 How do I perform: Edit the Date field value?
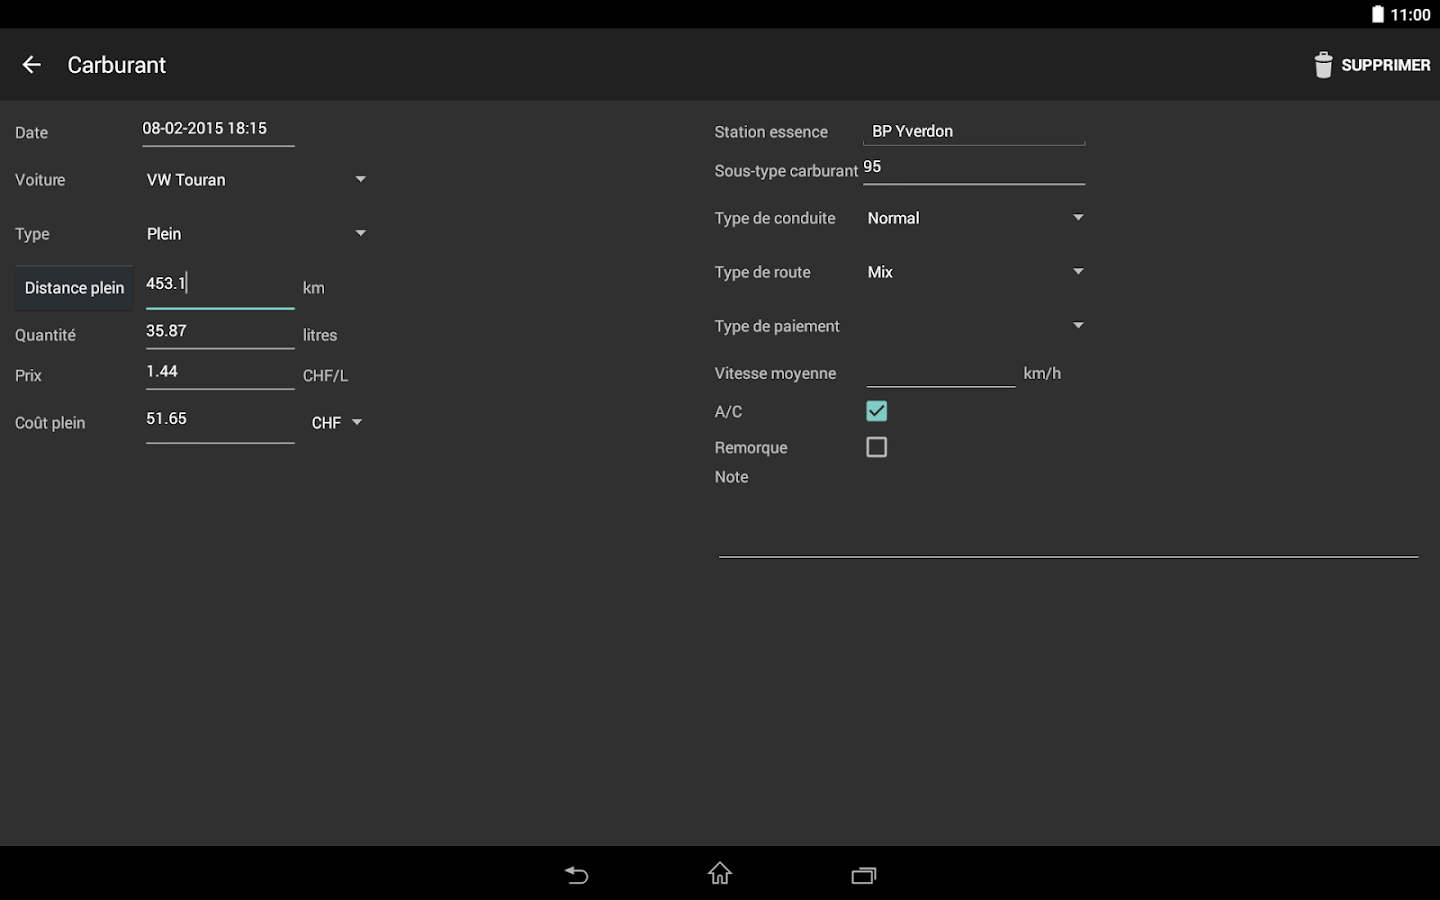[x=218, y=129]
